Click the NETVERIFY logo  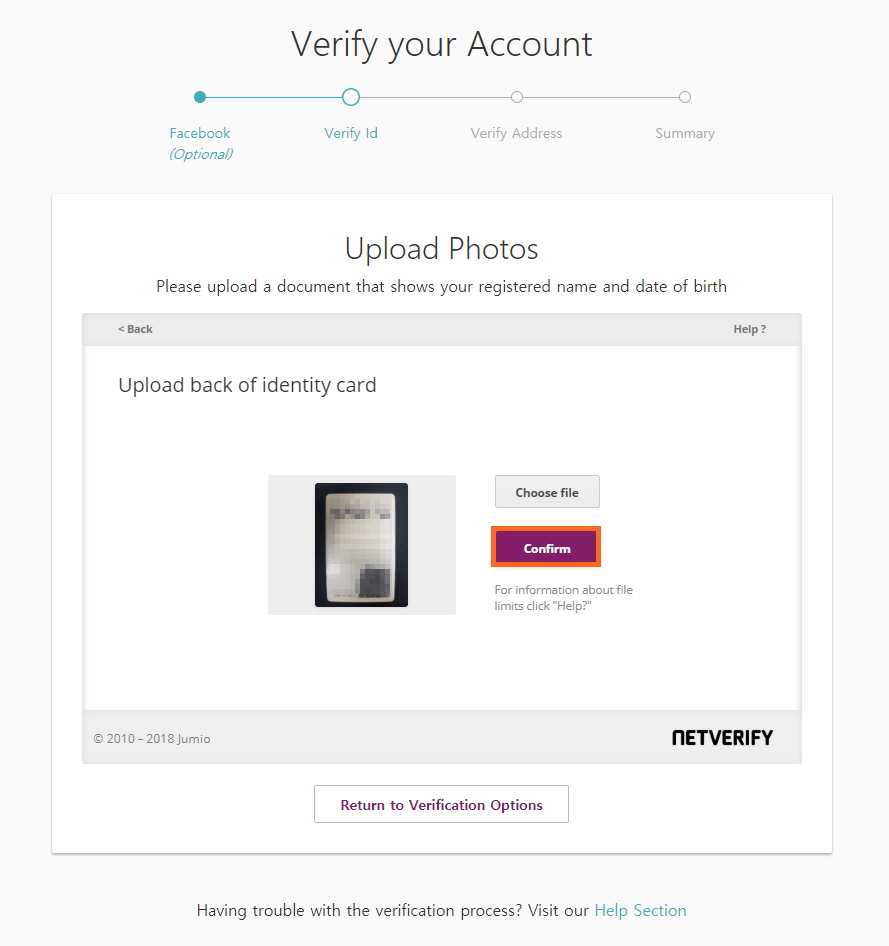click(x=722, y=738)
